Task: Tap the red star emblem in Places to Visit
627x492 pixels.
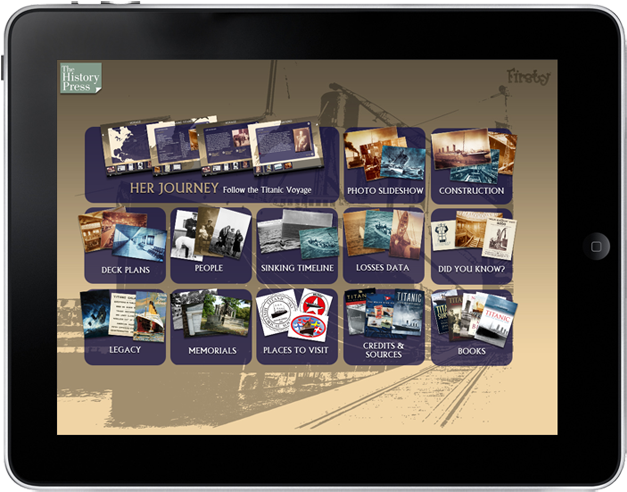Action: point(315,304)
